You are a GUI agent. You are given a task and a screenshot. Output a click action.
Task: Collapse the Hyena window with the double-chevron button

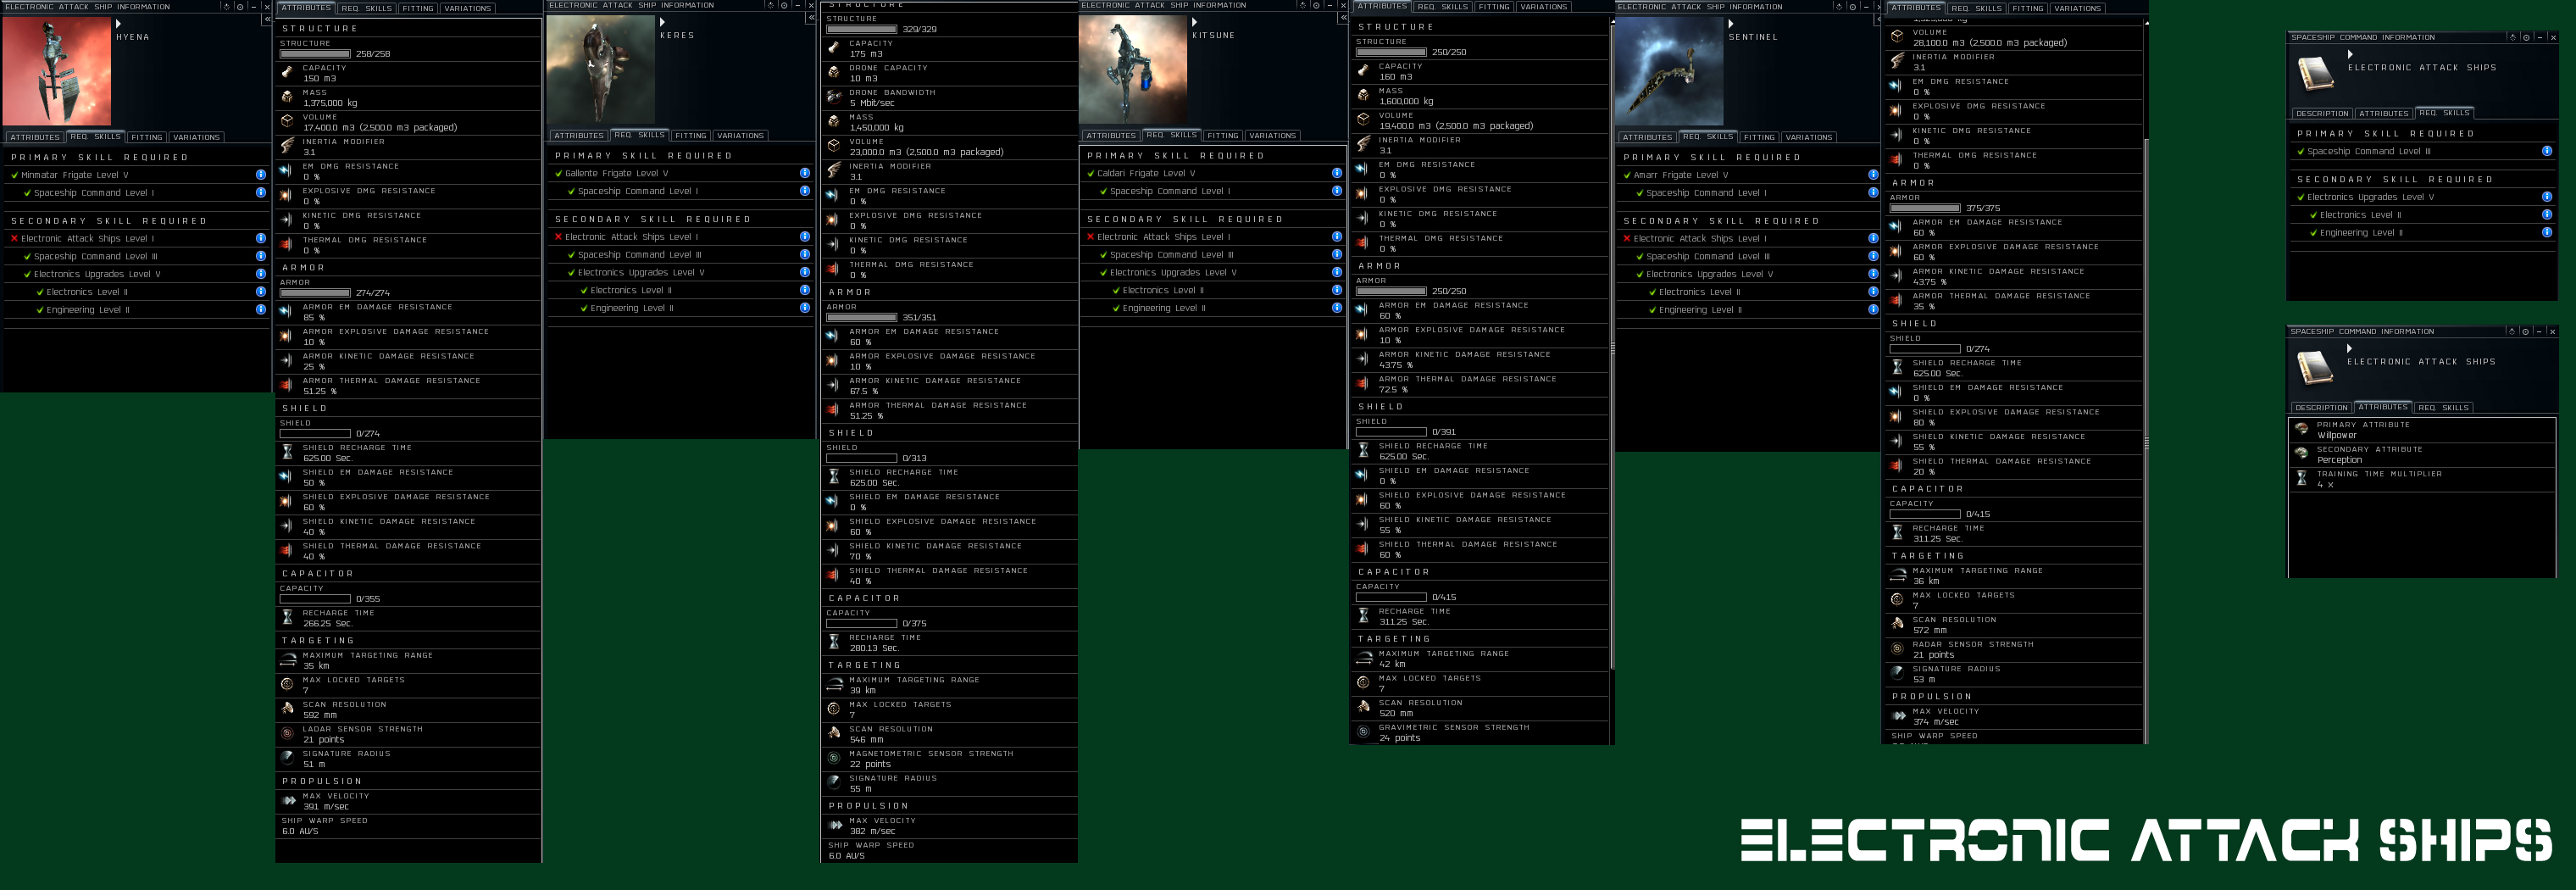[x=267, y=19]
